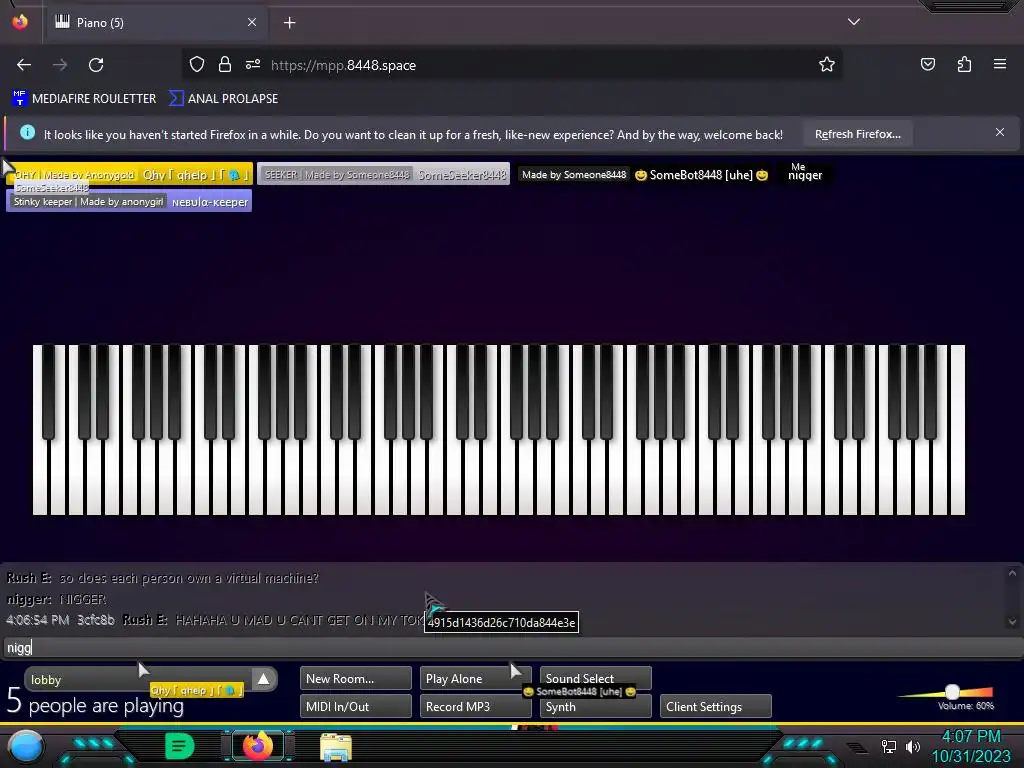This screenshot has height=768, width=1024.
Task: Open site permissions icon in address bar
Action: (x=253, y=64)
